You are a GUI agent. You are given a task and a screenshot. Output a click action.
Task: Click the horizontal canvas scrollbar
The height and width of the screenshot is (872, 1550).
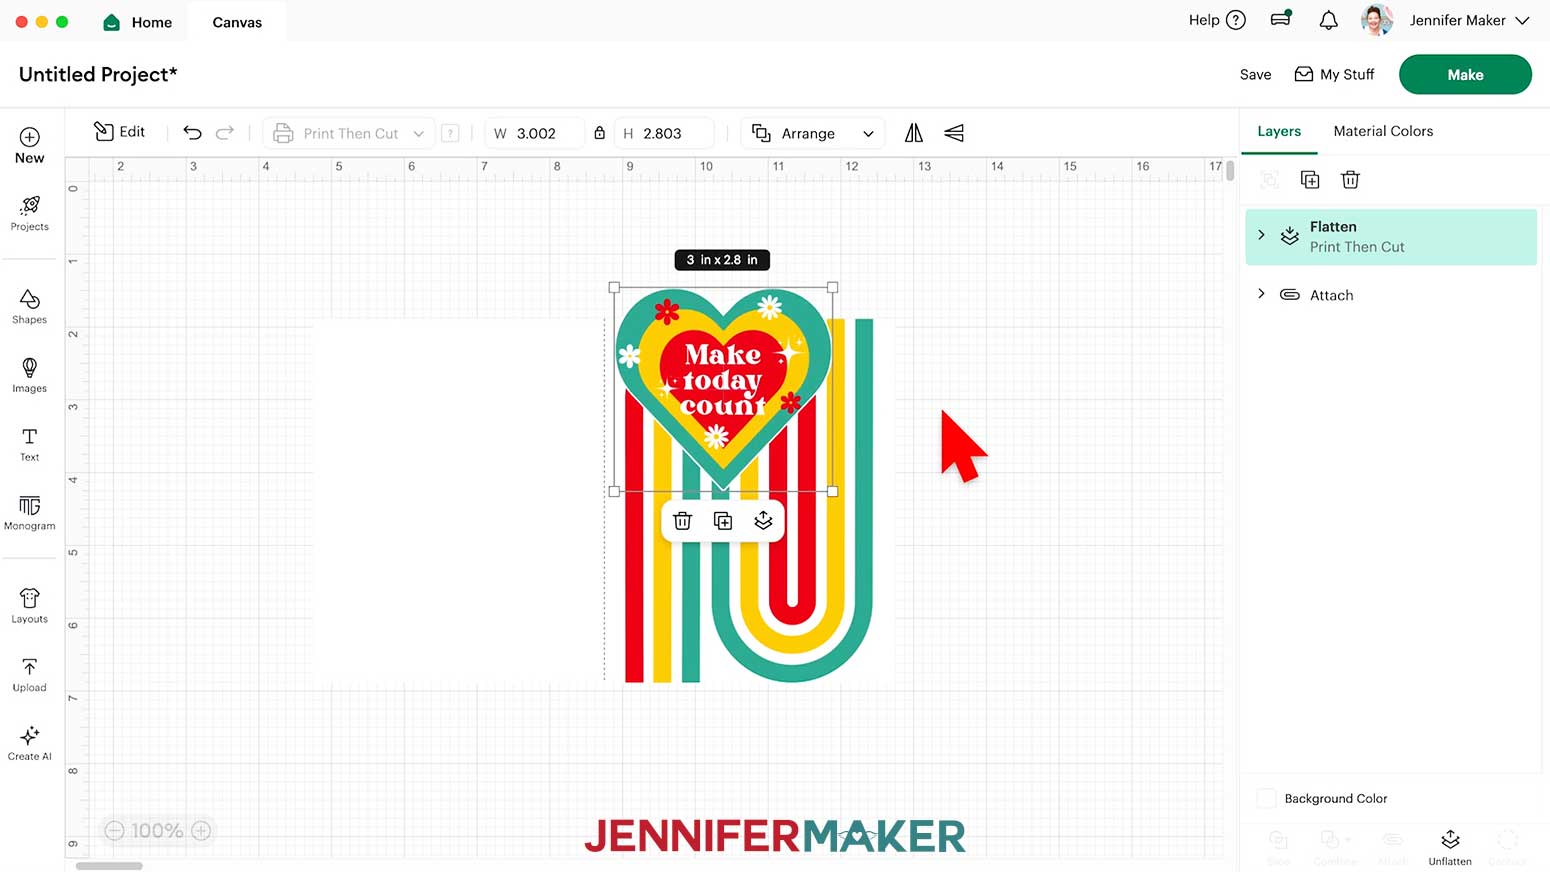[109, 866]
